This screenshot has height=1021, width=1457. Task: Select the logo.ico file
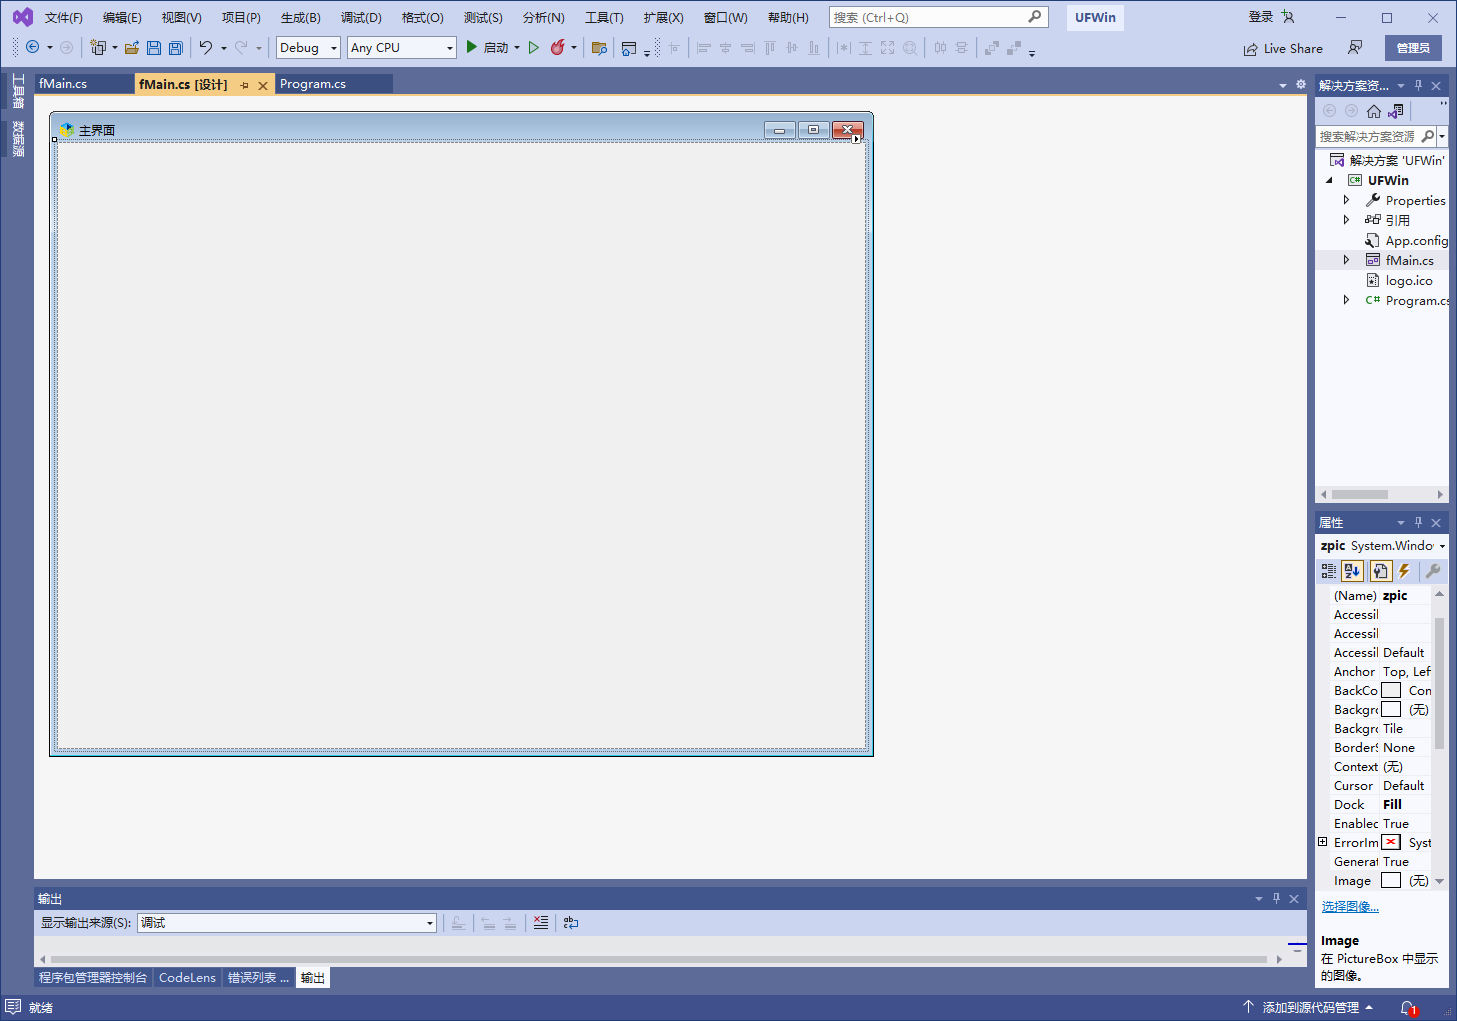1408,280
